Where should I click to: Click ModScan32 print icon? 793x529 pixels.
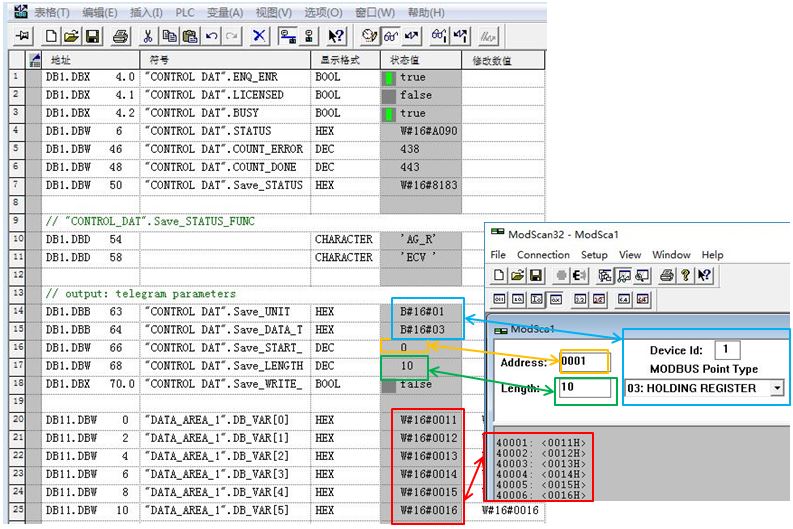[x=667, y=275]
